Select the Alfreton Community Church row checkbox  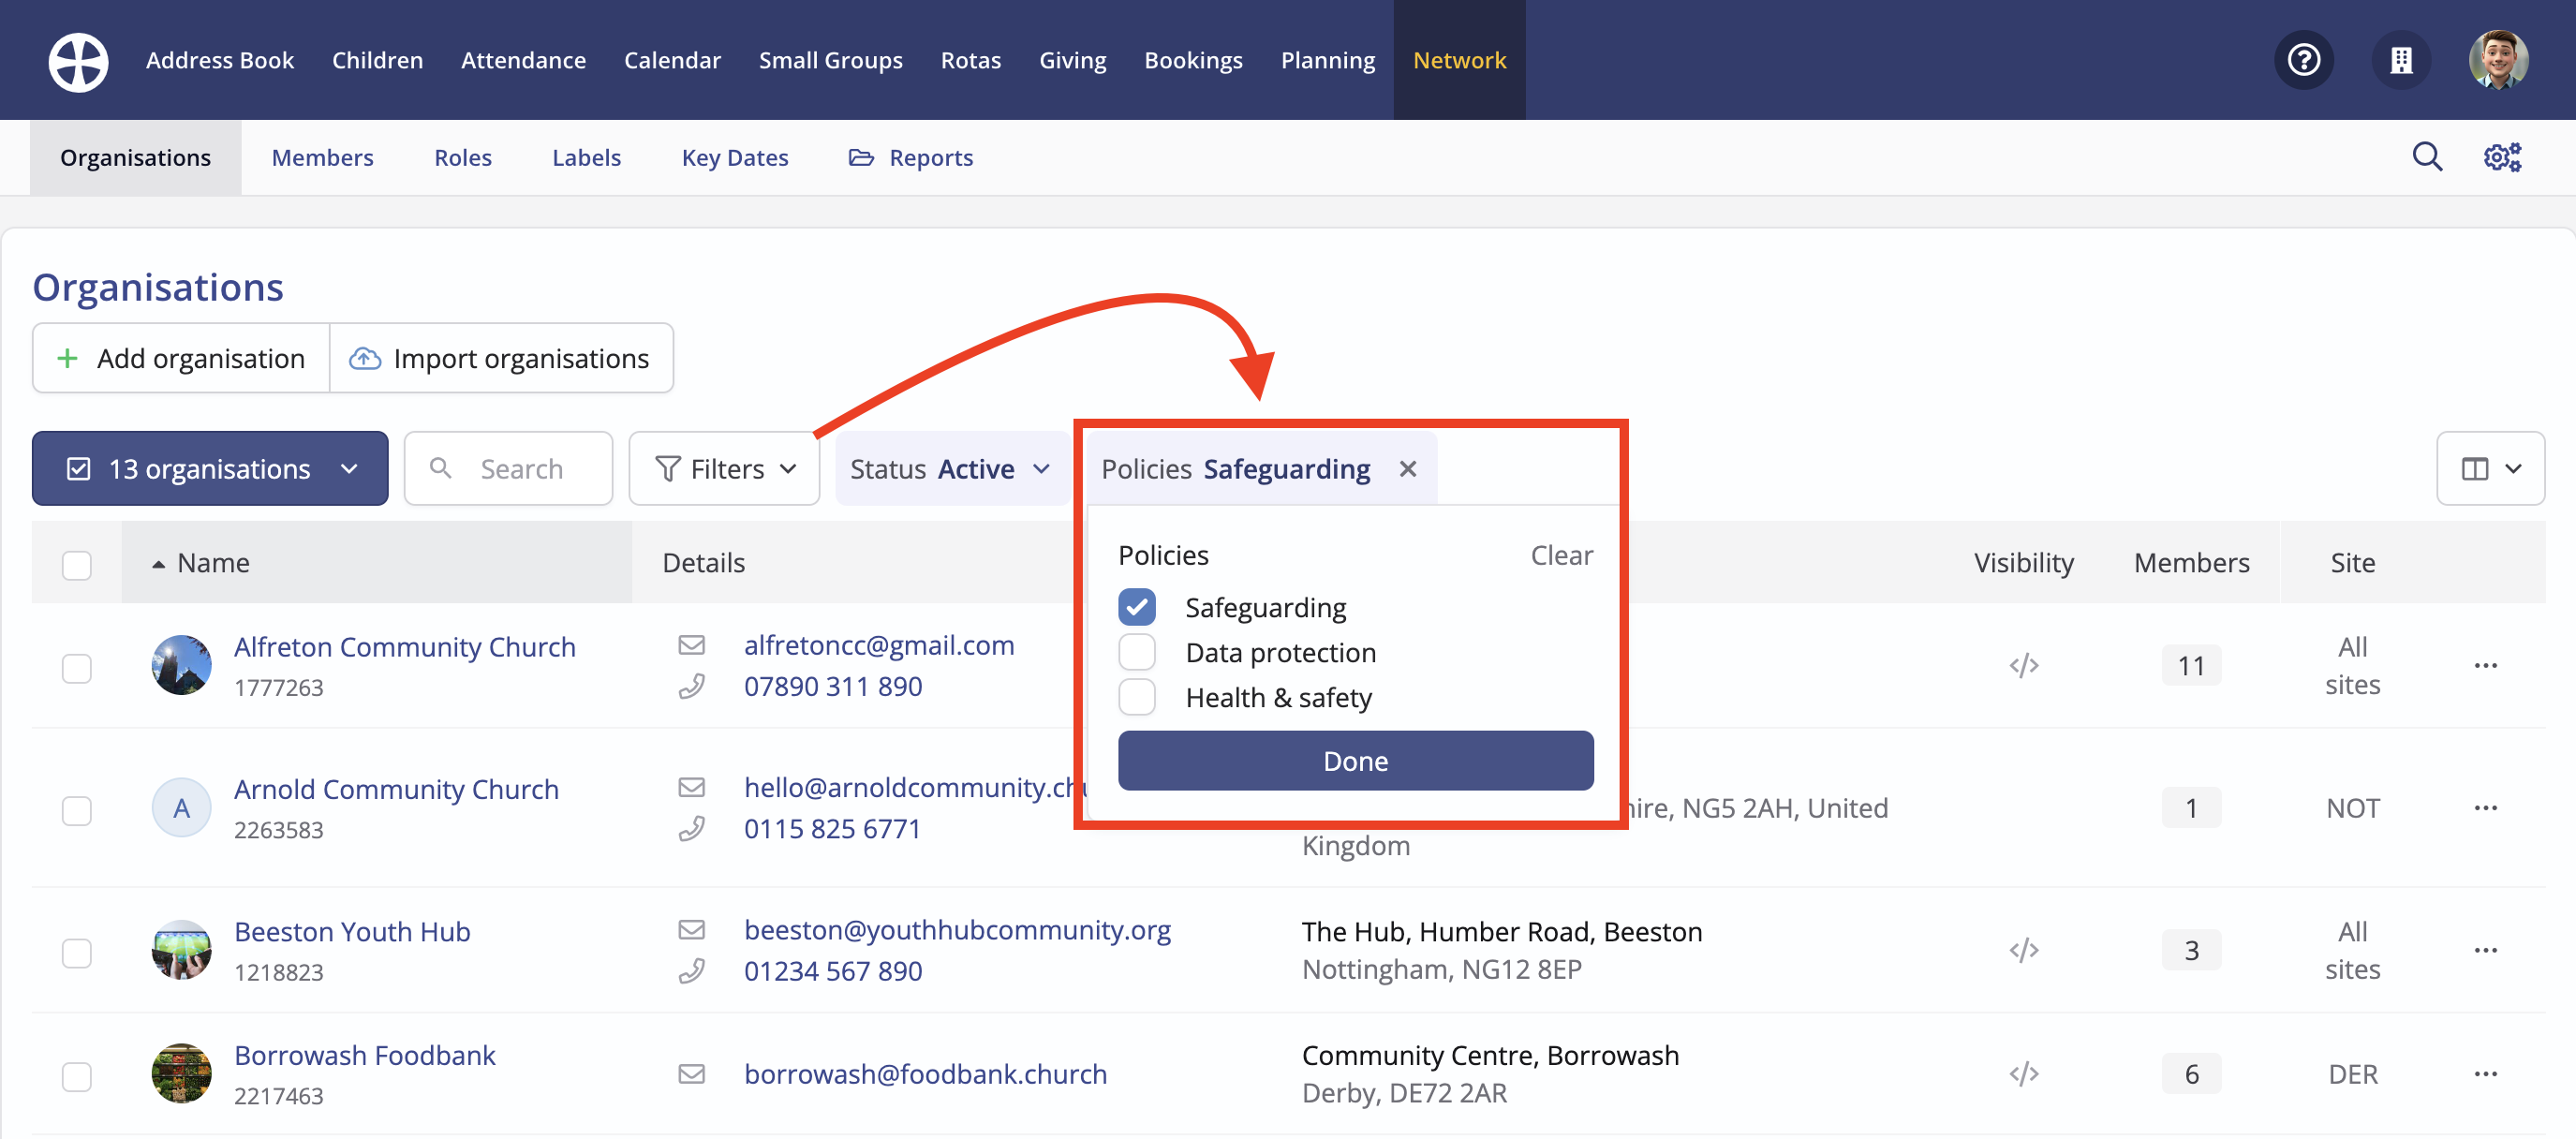(77, 668)
